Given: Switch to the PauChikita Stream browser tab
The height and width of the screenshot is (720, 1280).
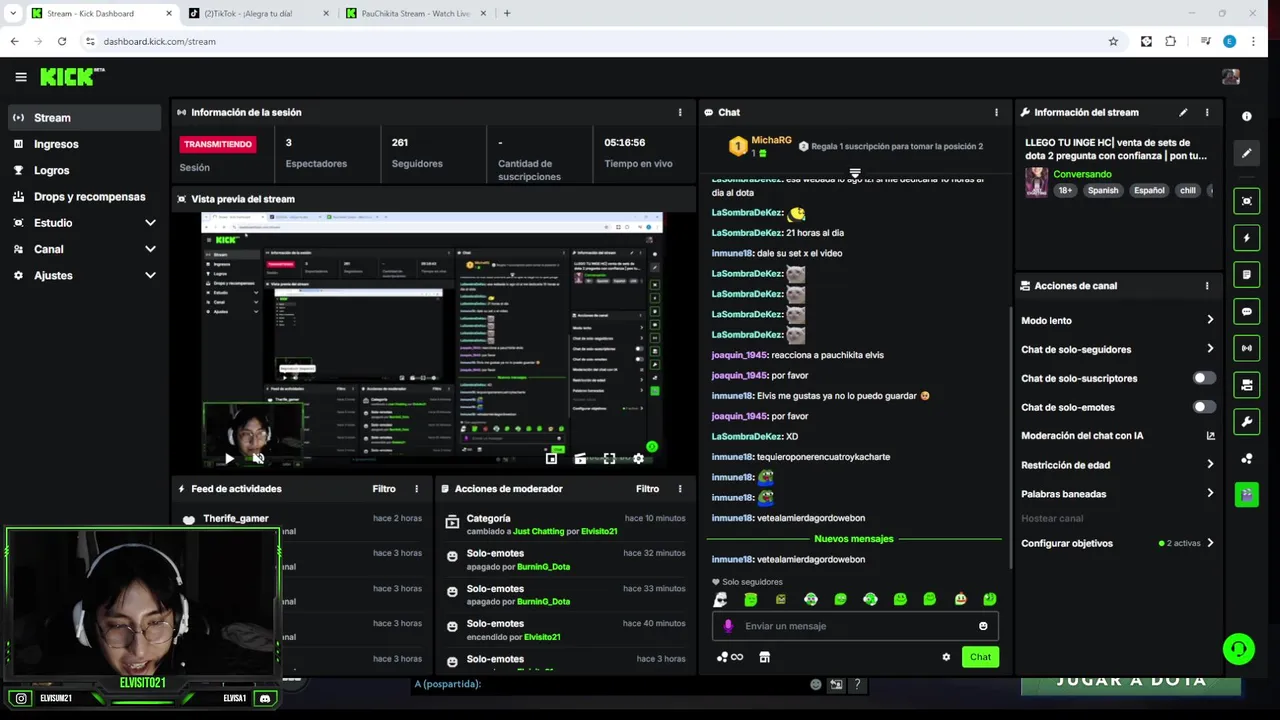Looking at the screenshot, I should point(414,14).
